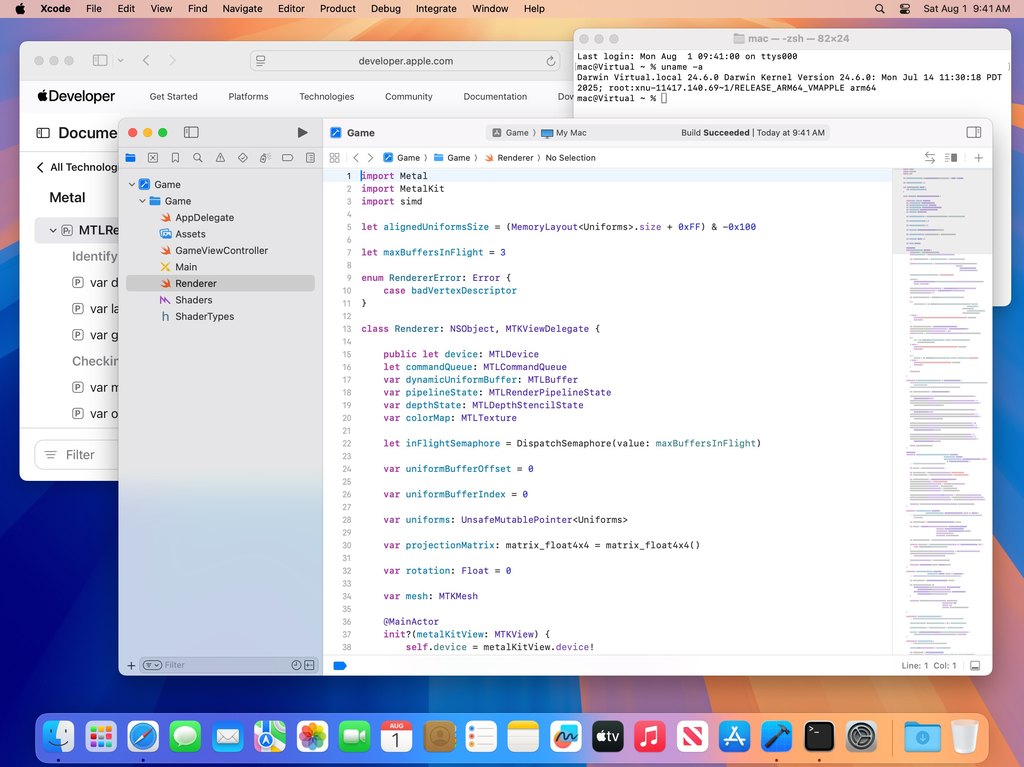Screen dimensions: 1024x767
Task: Collapse the MTLRe protocol in Safari sidebar
Action: tap(53, 230)
